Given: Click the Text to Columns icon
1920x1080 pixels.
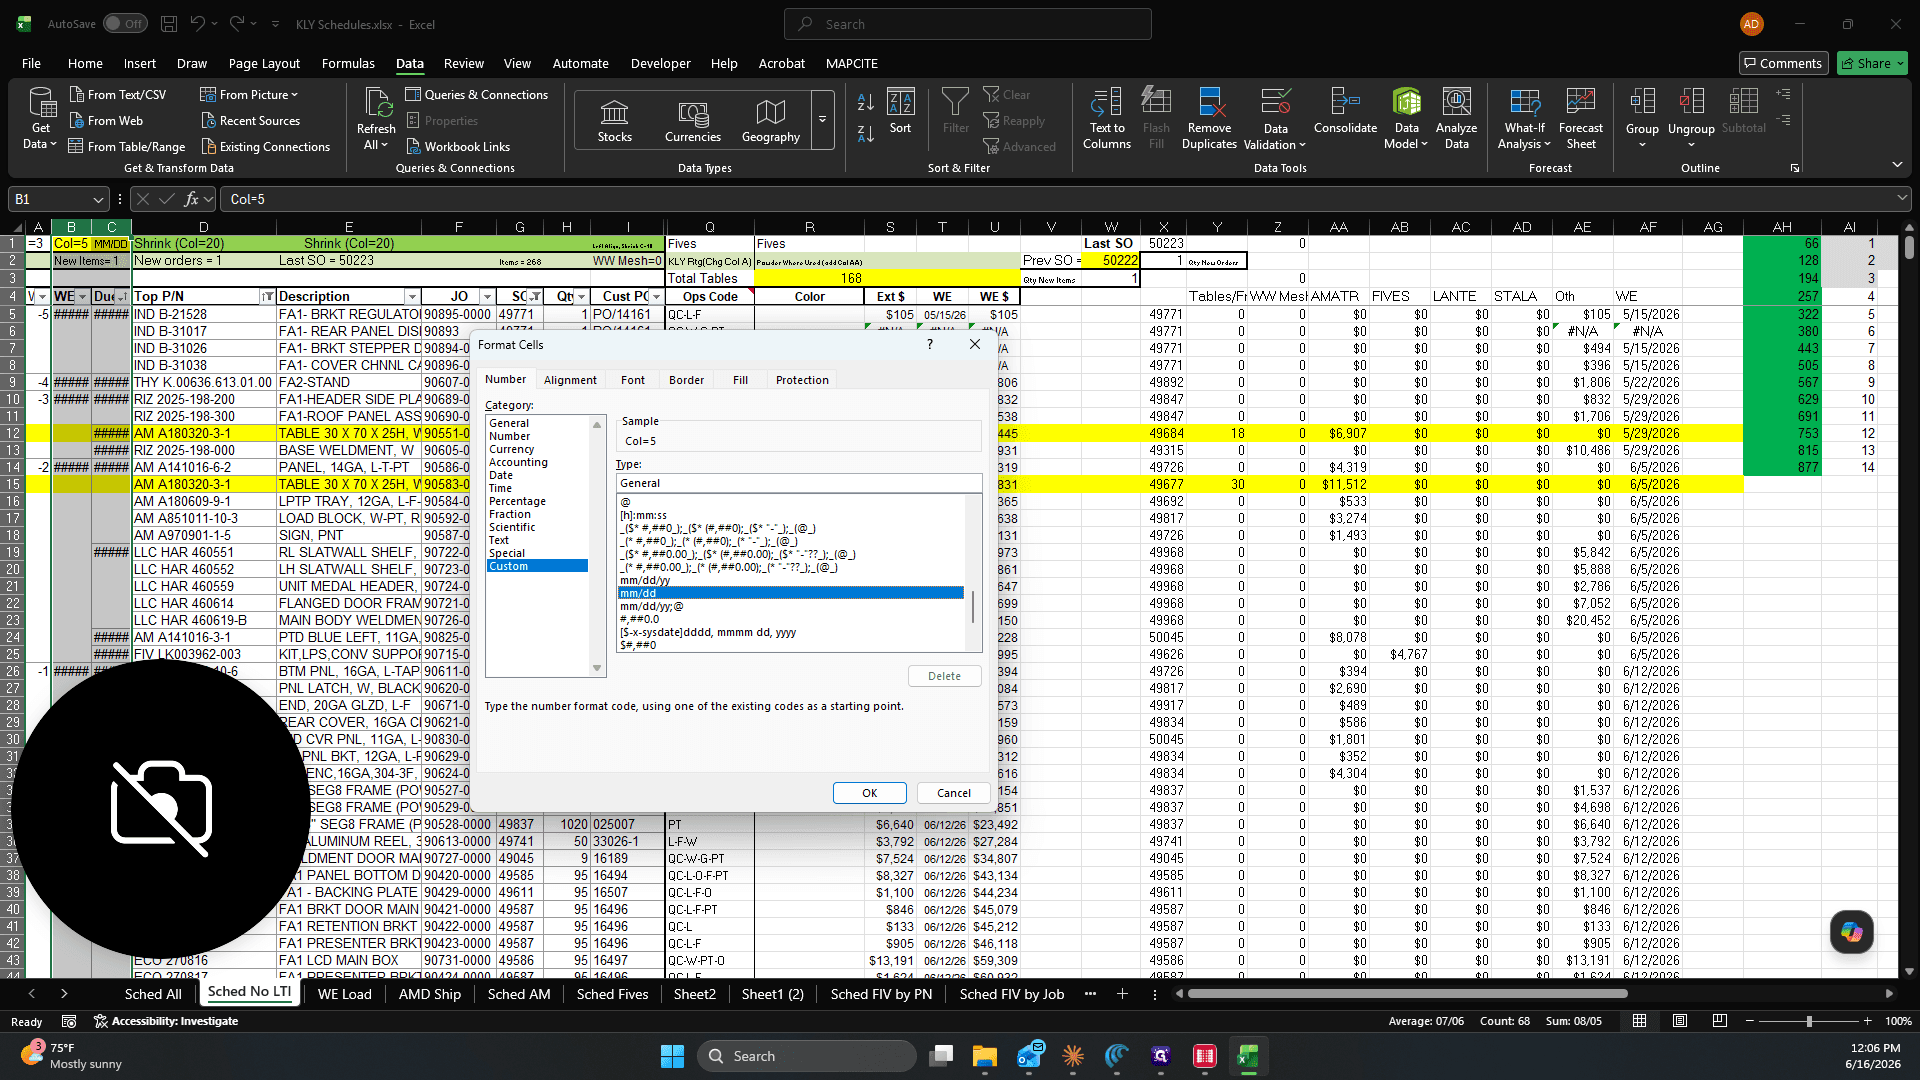Looking at the screenshot, I should coord(1107,118).
